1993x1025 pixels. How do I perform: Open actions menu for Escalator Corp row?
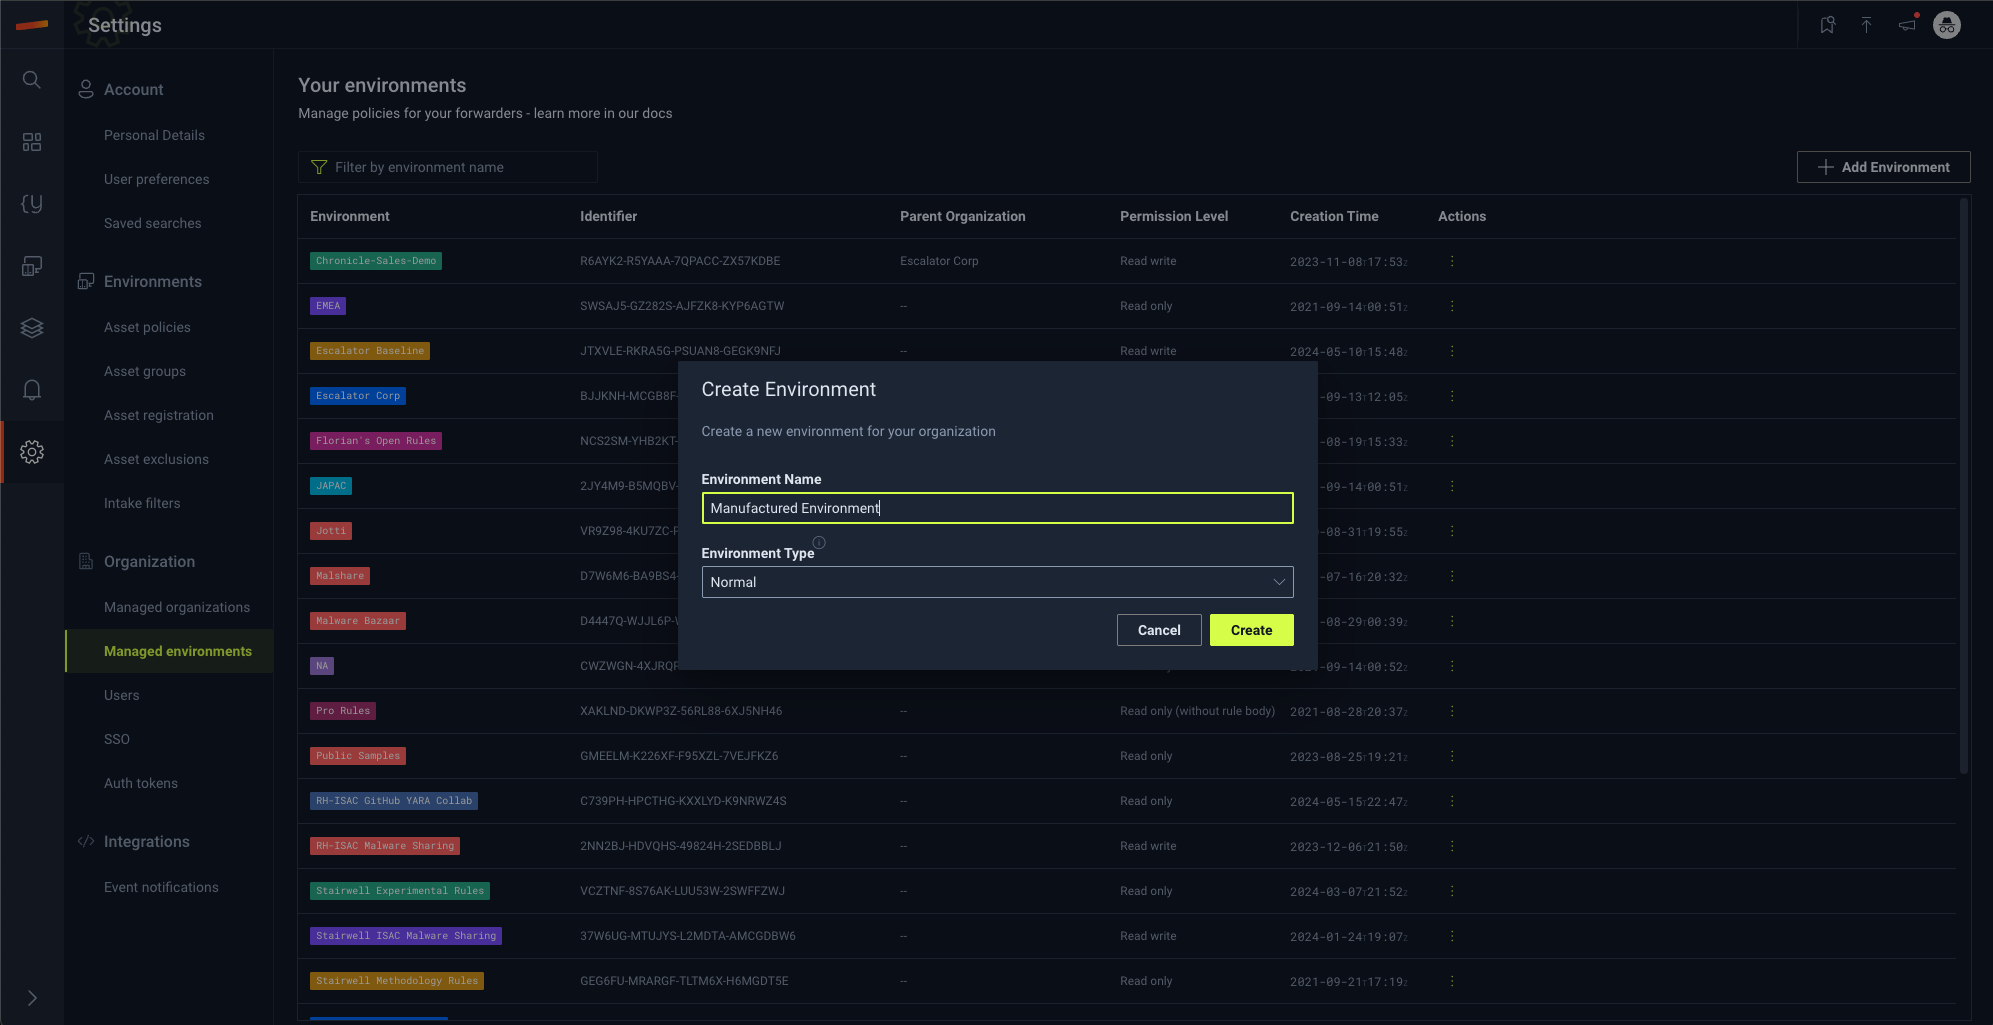1452,396
